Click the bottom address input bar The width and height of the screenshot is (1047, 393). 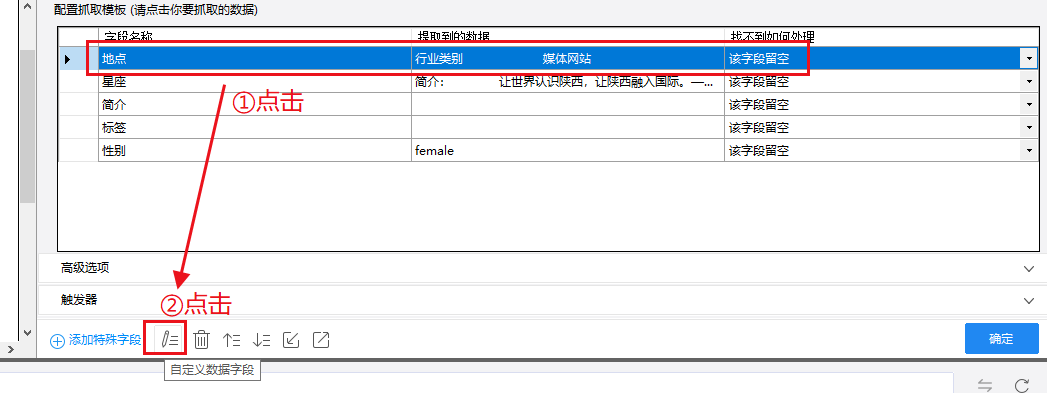[x=476, y=383]
